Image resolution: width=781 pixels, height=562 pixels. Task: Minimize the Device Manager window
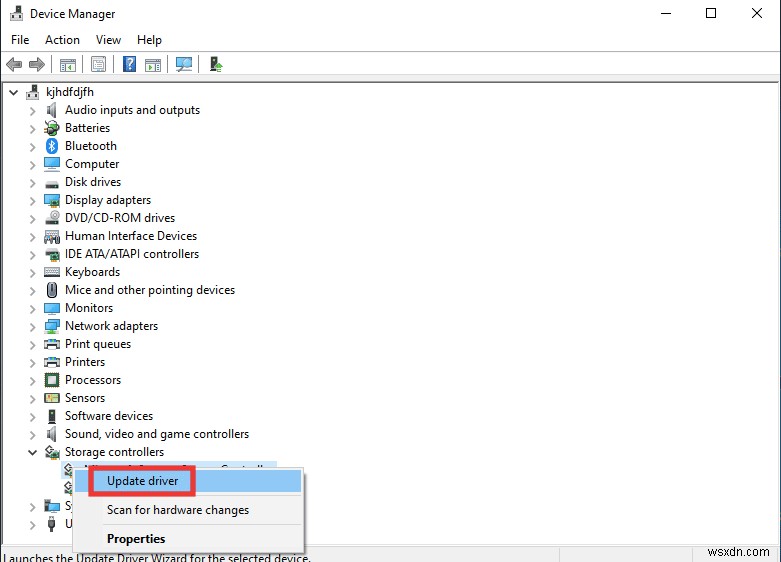pos(666,13)
